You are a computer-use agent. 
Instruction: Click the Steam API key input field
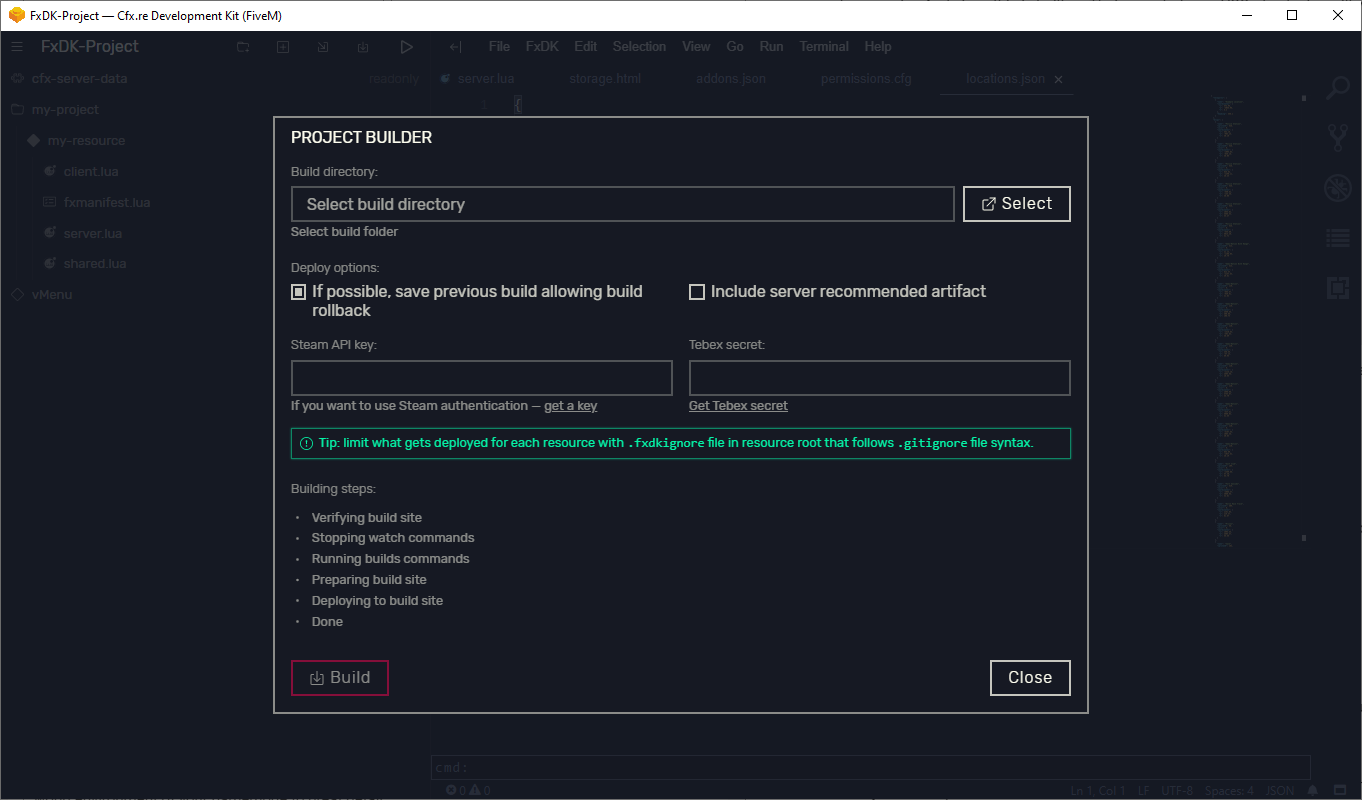coord(481,378)
